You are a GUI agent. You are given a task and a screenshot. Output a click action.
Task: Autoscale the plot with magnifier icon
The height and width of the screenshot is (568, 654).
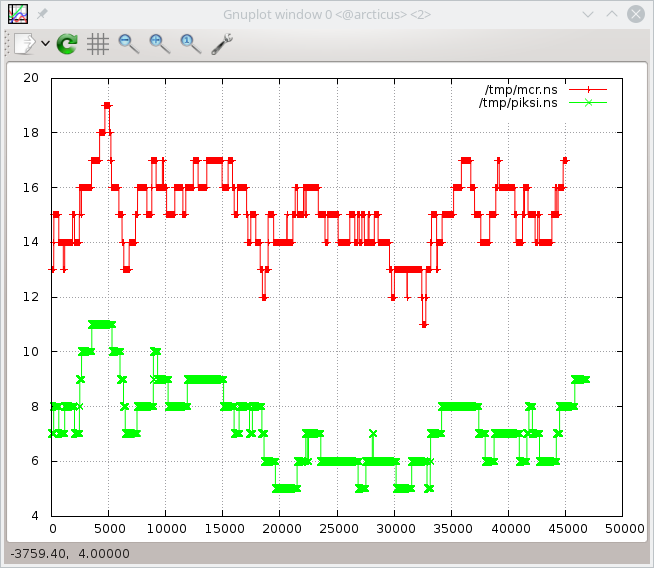click(x=190, y=43)
